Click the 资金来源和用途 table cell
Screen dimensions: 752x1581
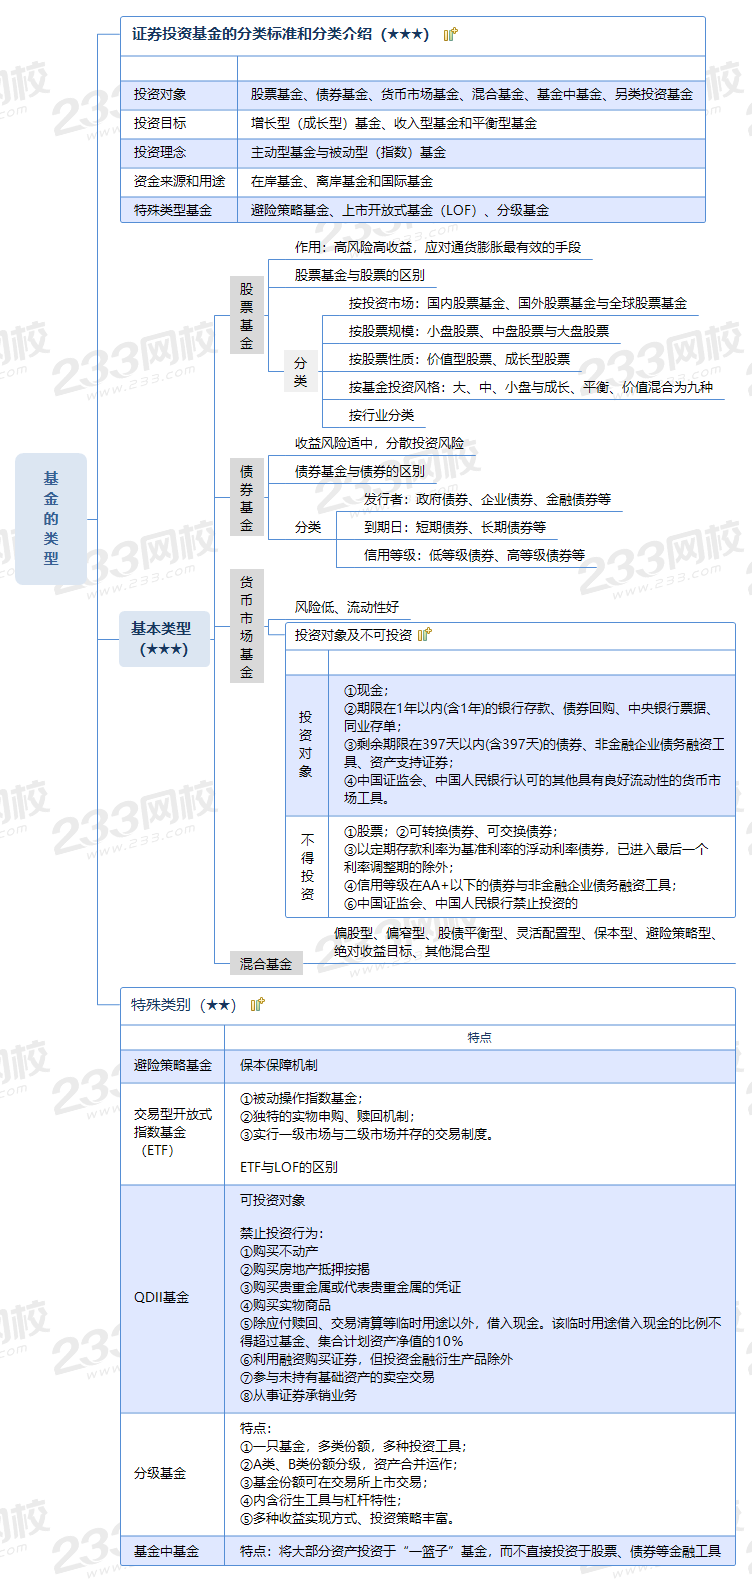[x=179, y=181]
